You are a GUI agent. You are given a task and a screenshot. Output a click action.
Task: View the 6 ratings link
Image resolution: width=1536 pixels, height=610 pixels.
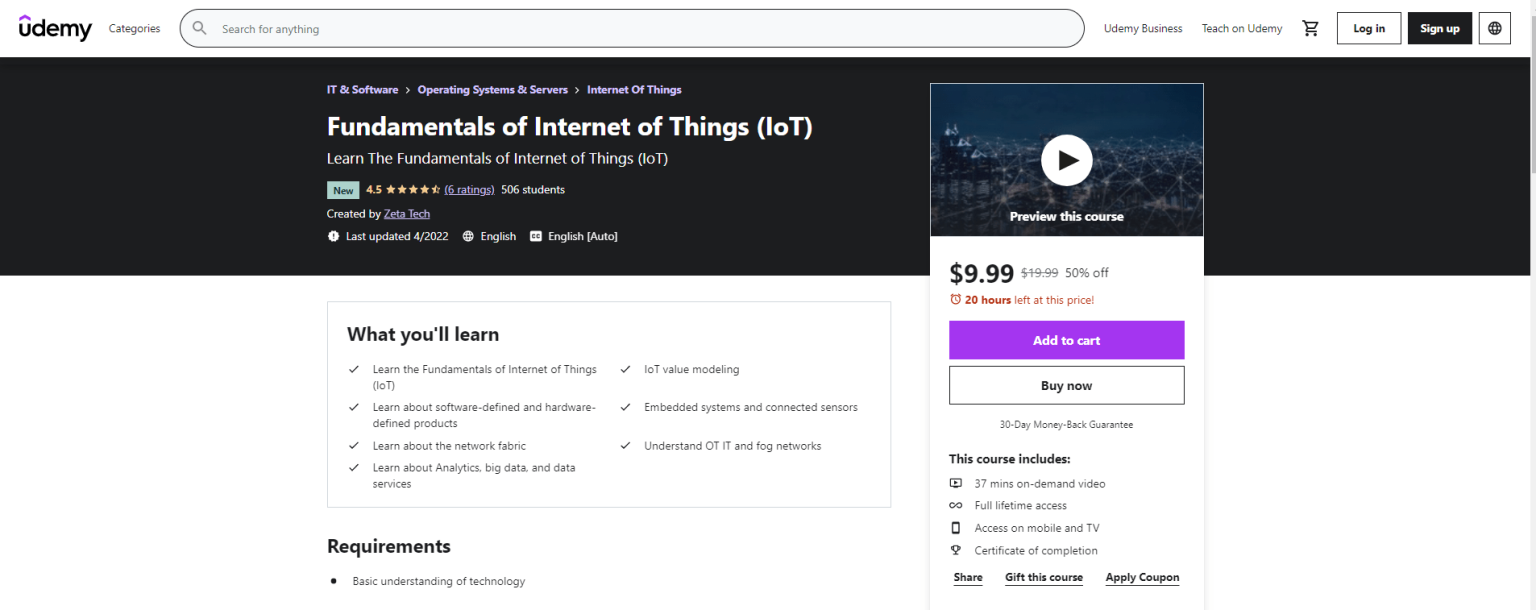(x=469, y=189)
